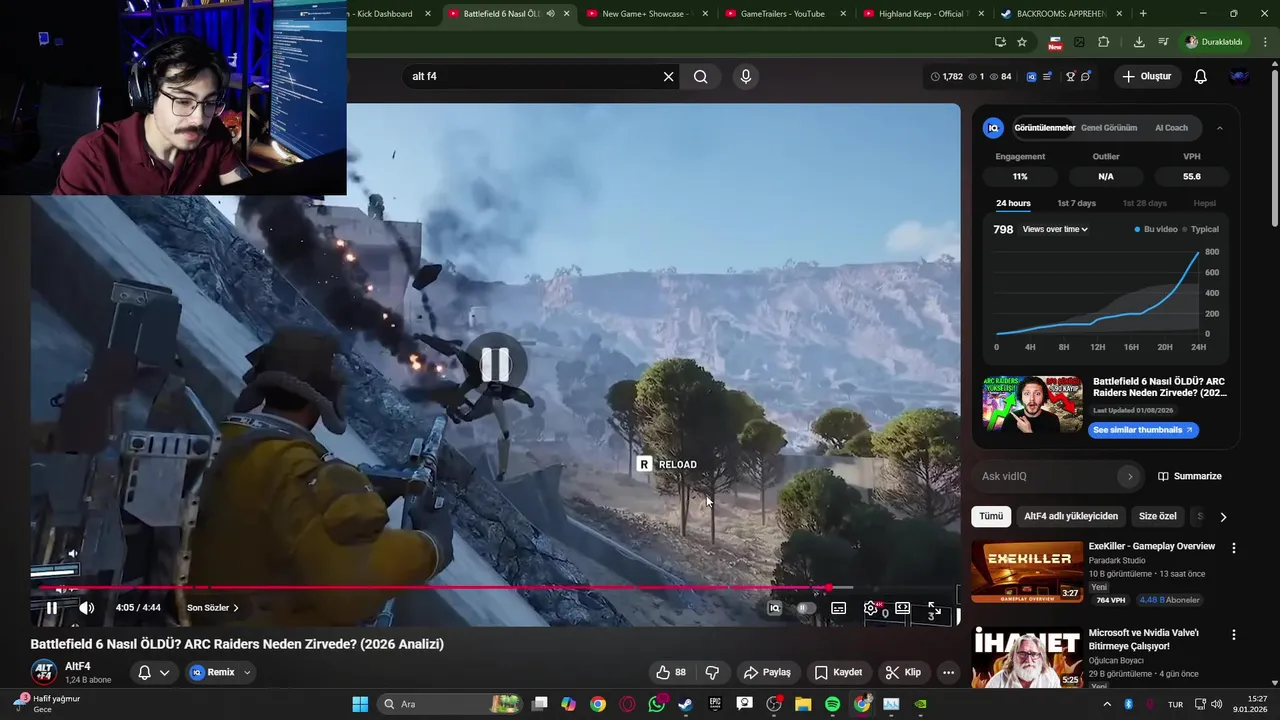Select the 24 hours range
This screenshot has width=1280, height=720.
1013,203
